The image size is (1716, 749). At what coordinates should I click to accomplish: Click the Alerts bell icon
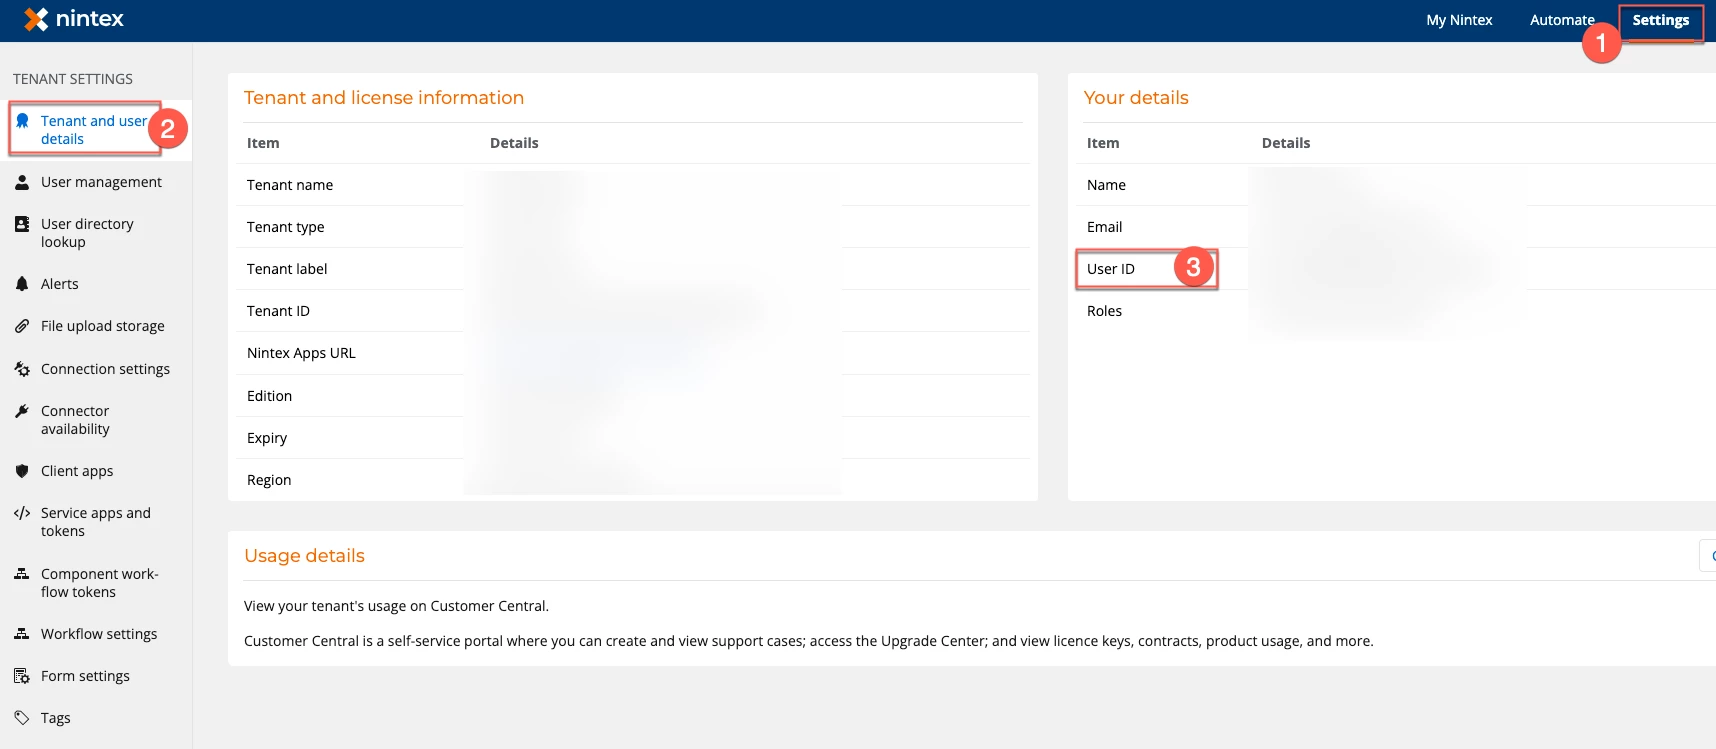(22, 284)
